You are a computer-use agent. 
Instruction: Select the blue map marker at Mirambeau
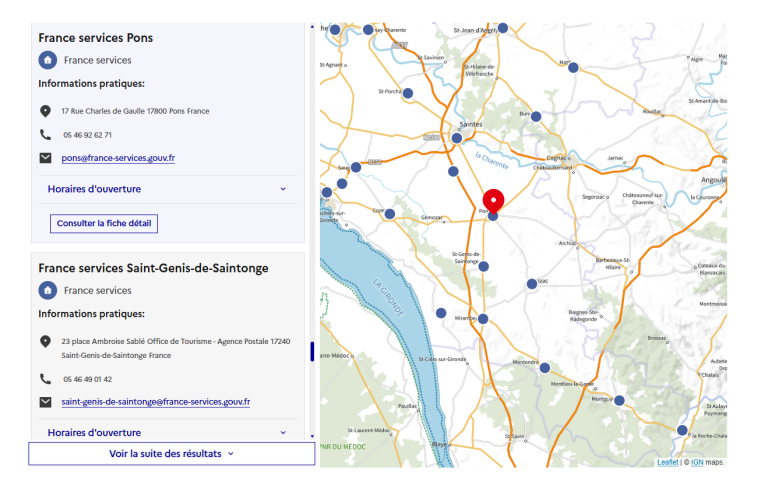pyautogui.click(x=483, y=319)
